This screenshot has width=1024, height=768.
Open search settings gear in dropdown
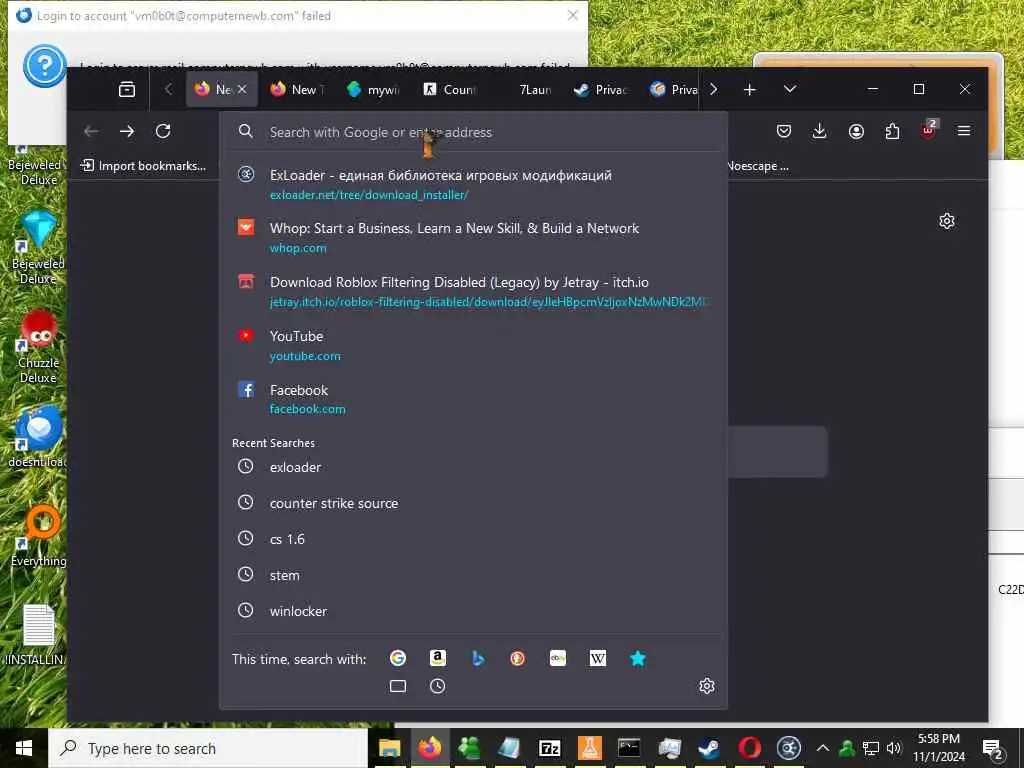[x=707, y=686]
